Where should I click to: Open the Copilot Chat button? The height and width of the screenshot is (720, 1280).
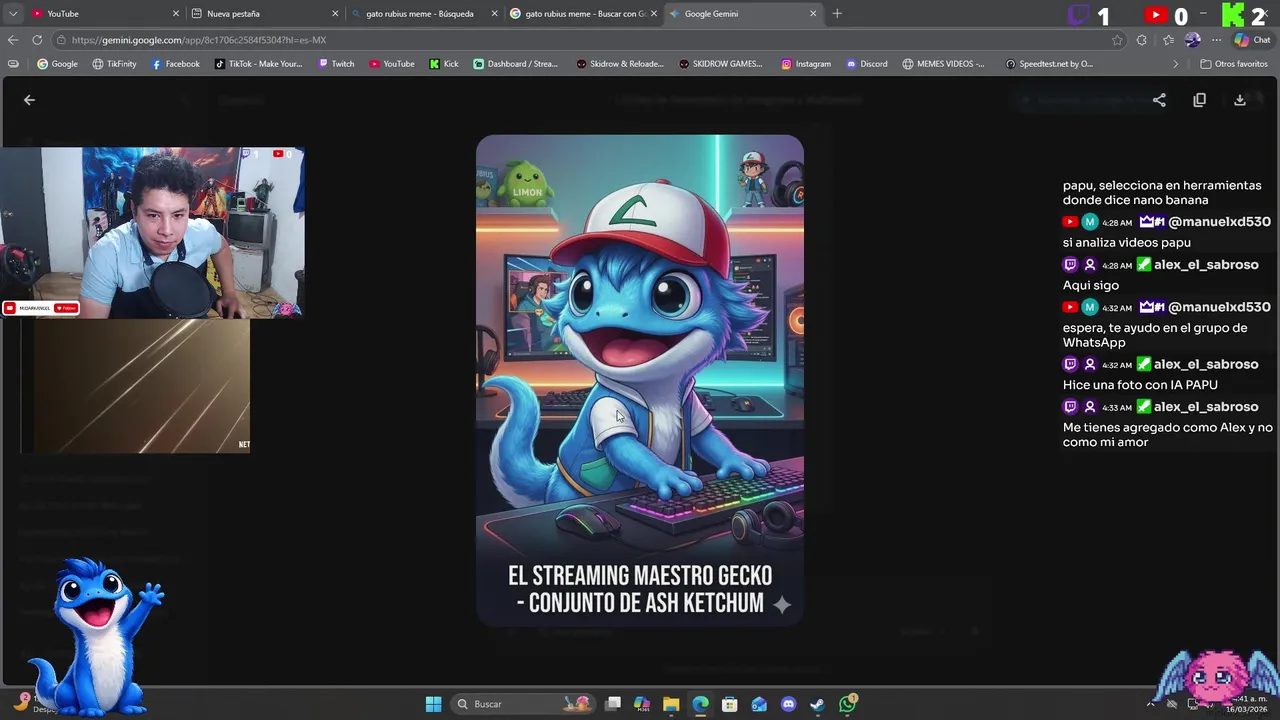tap(1254, 40)
